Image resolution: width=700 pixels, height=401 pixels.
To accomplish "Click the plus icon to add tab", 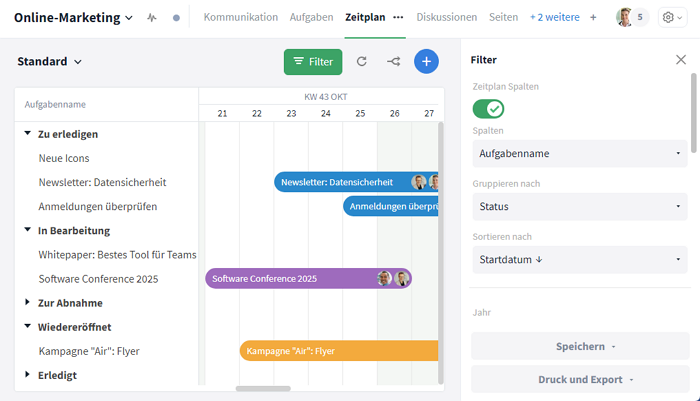I will pyautogui.click(x=593, y=18).
